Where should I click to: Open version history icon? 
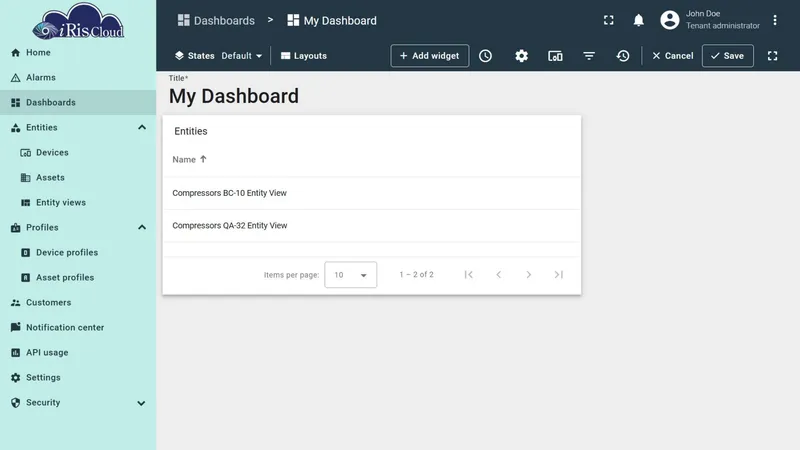(x=622, y=56)
